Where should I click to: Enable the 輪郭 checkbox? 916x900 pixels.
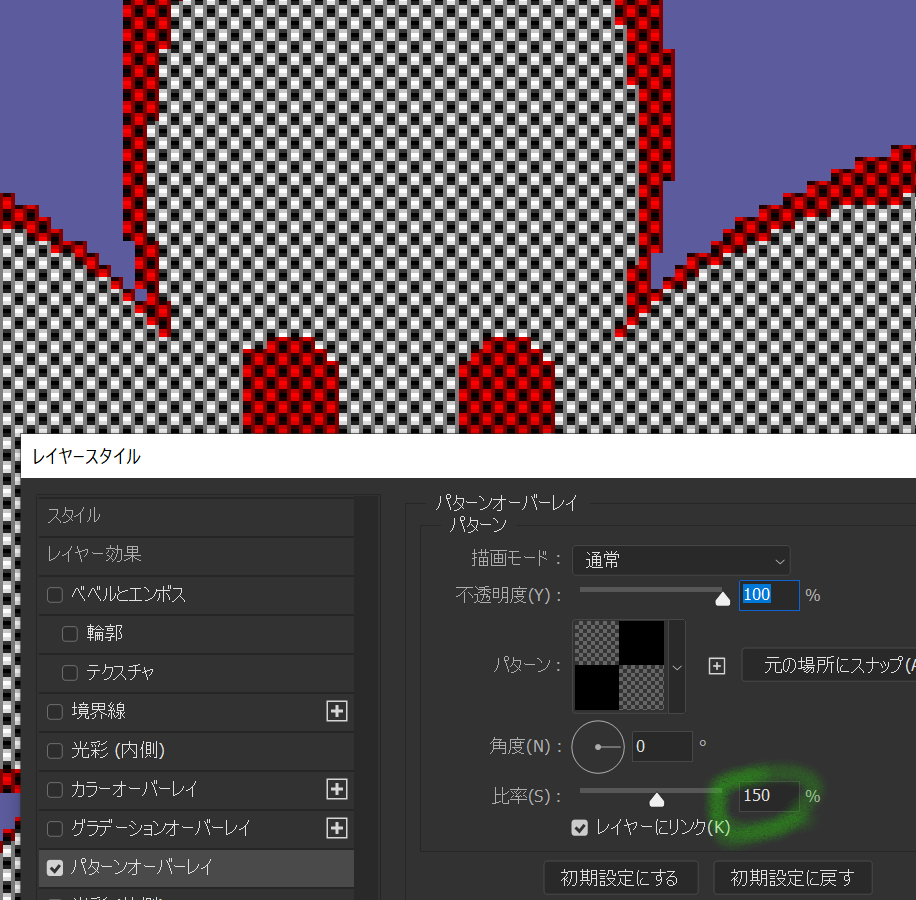pyautogui.click(x=70, y=633)
